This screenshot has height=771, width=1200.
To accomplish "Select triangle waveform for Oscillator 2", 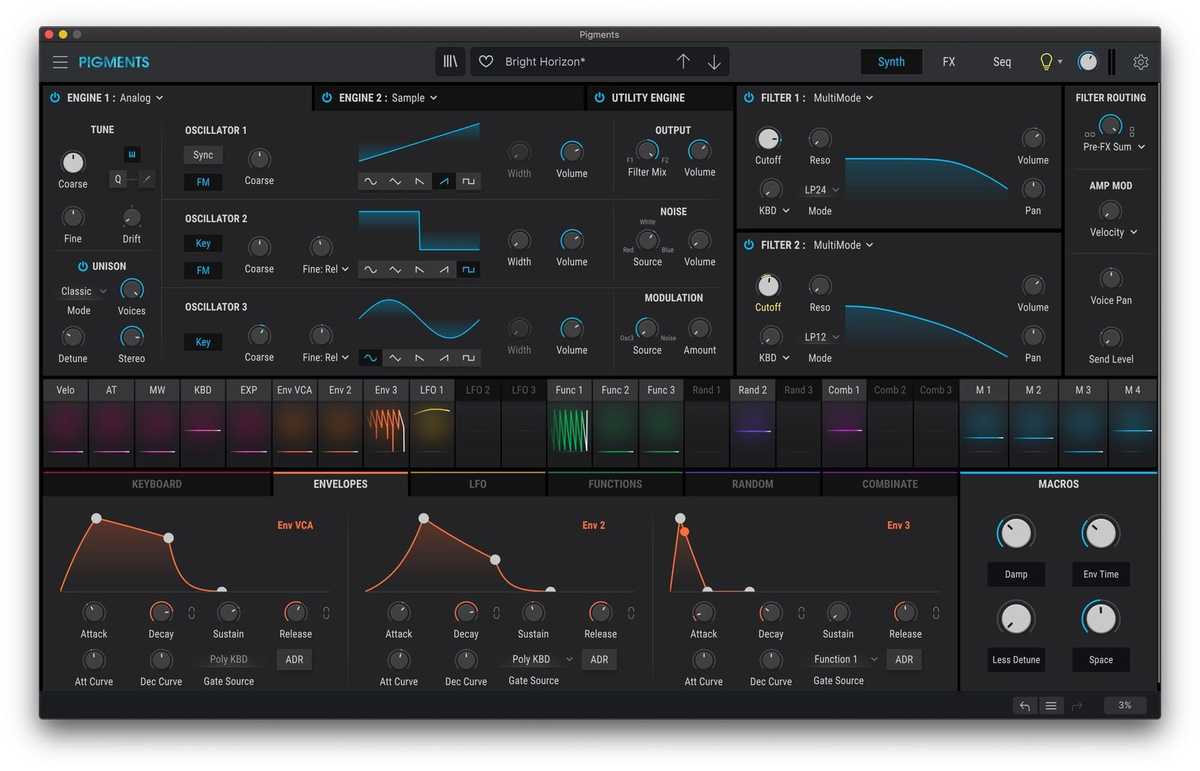I will tap(395, 270).
